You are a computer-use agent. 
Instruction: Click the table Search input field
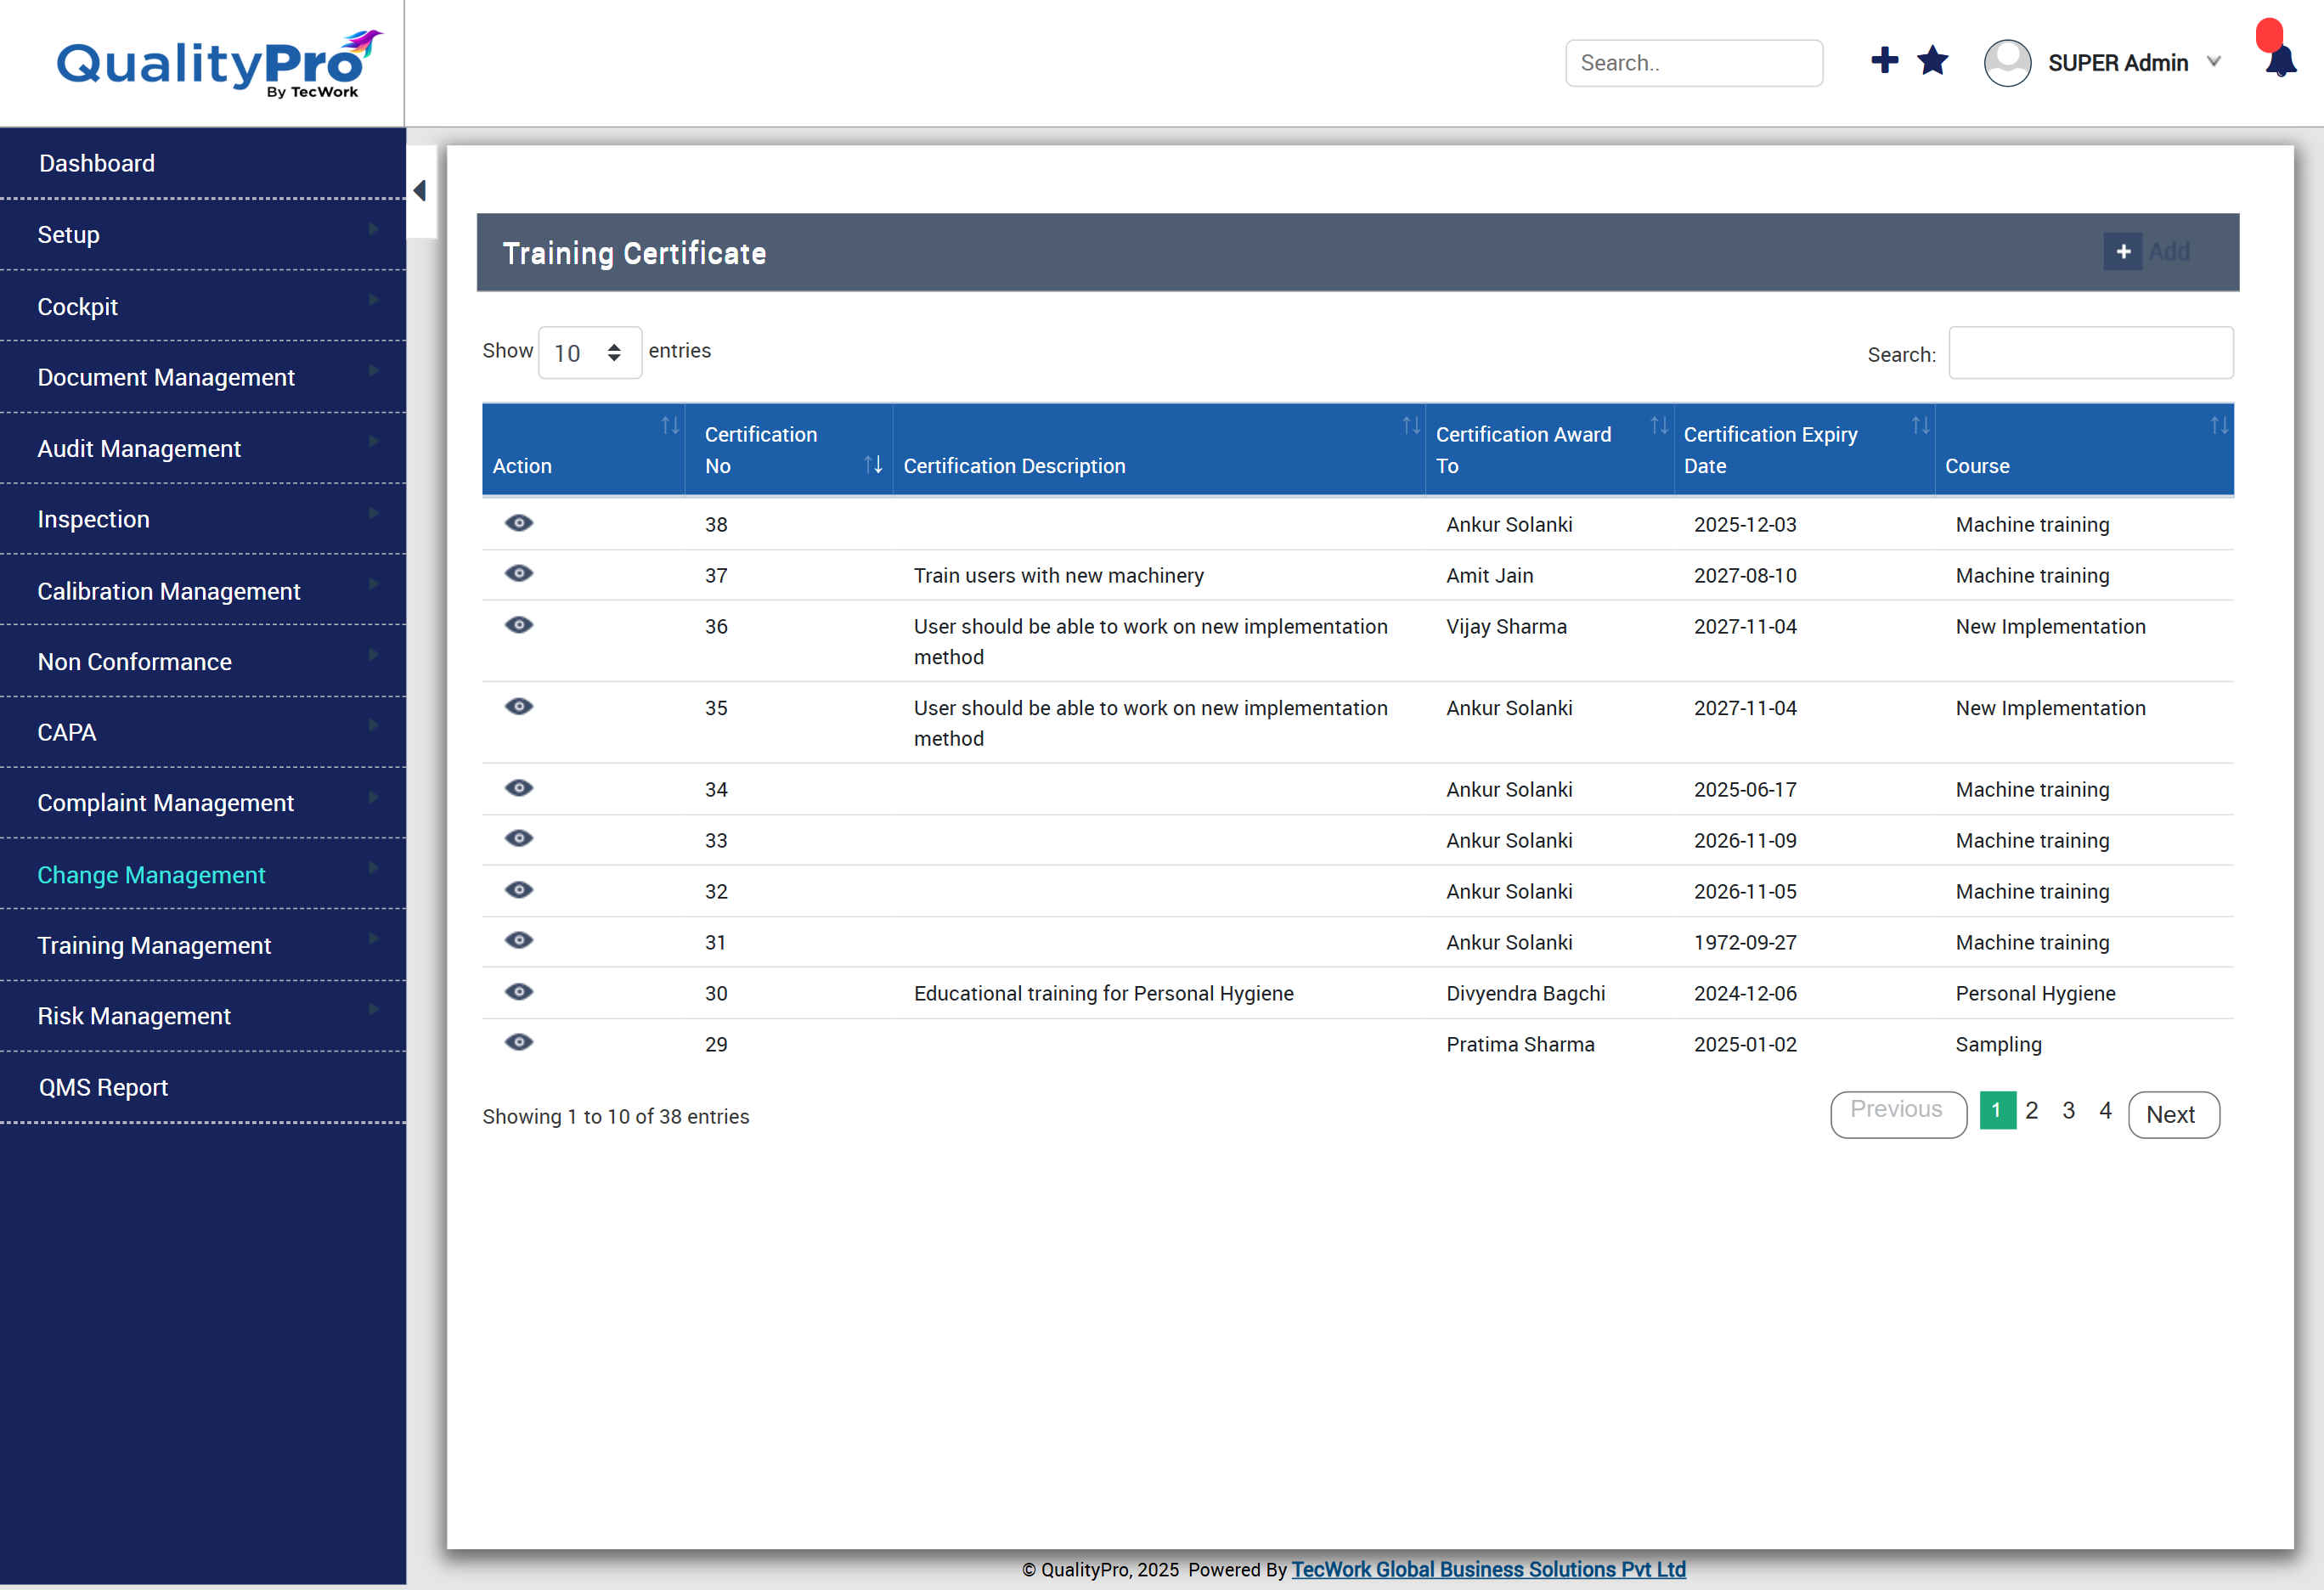click(x=2090, y=353)
